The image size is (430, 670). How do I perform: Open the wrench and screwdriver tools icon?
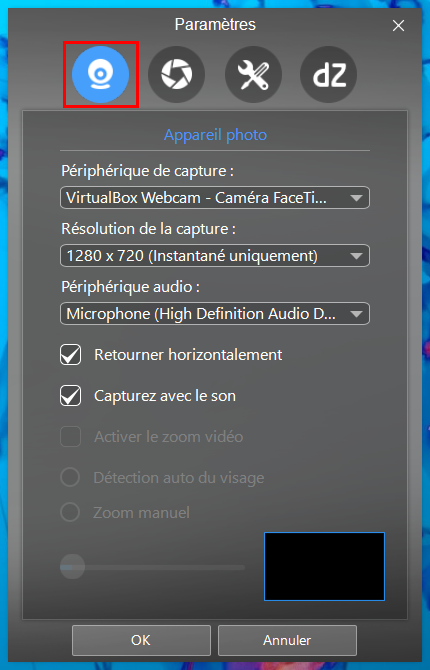click(253, 74)
